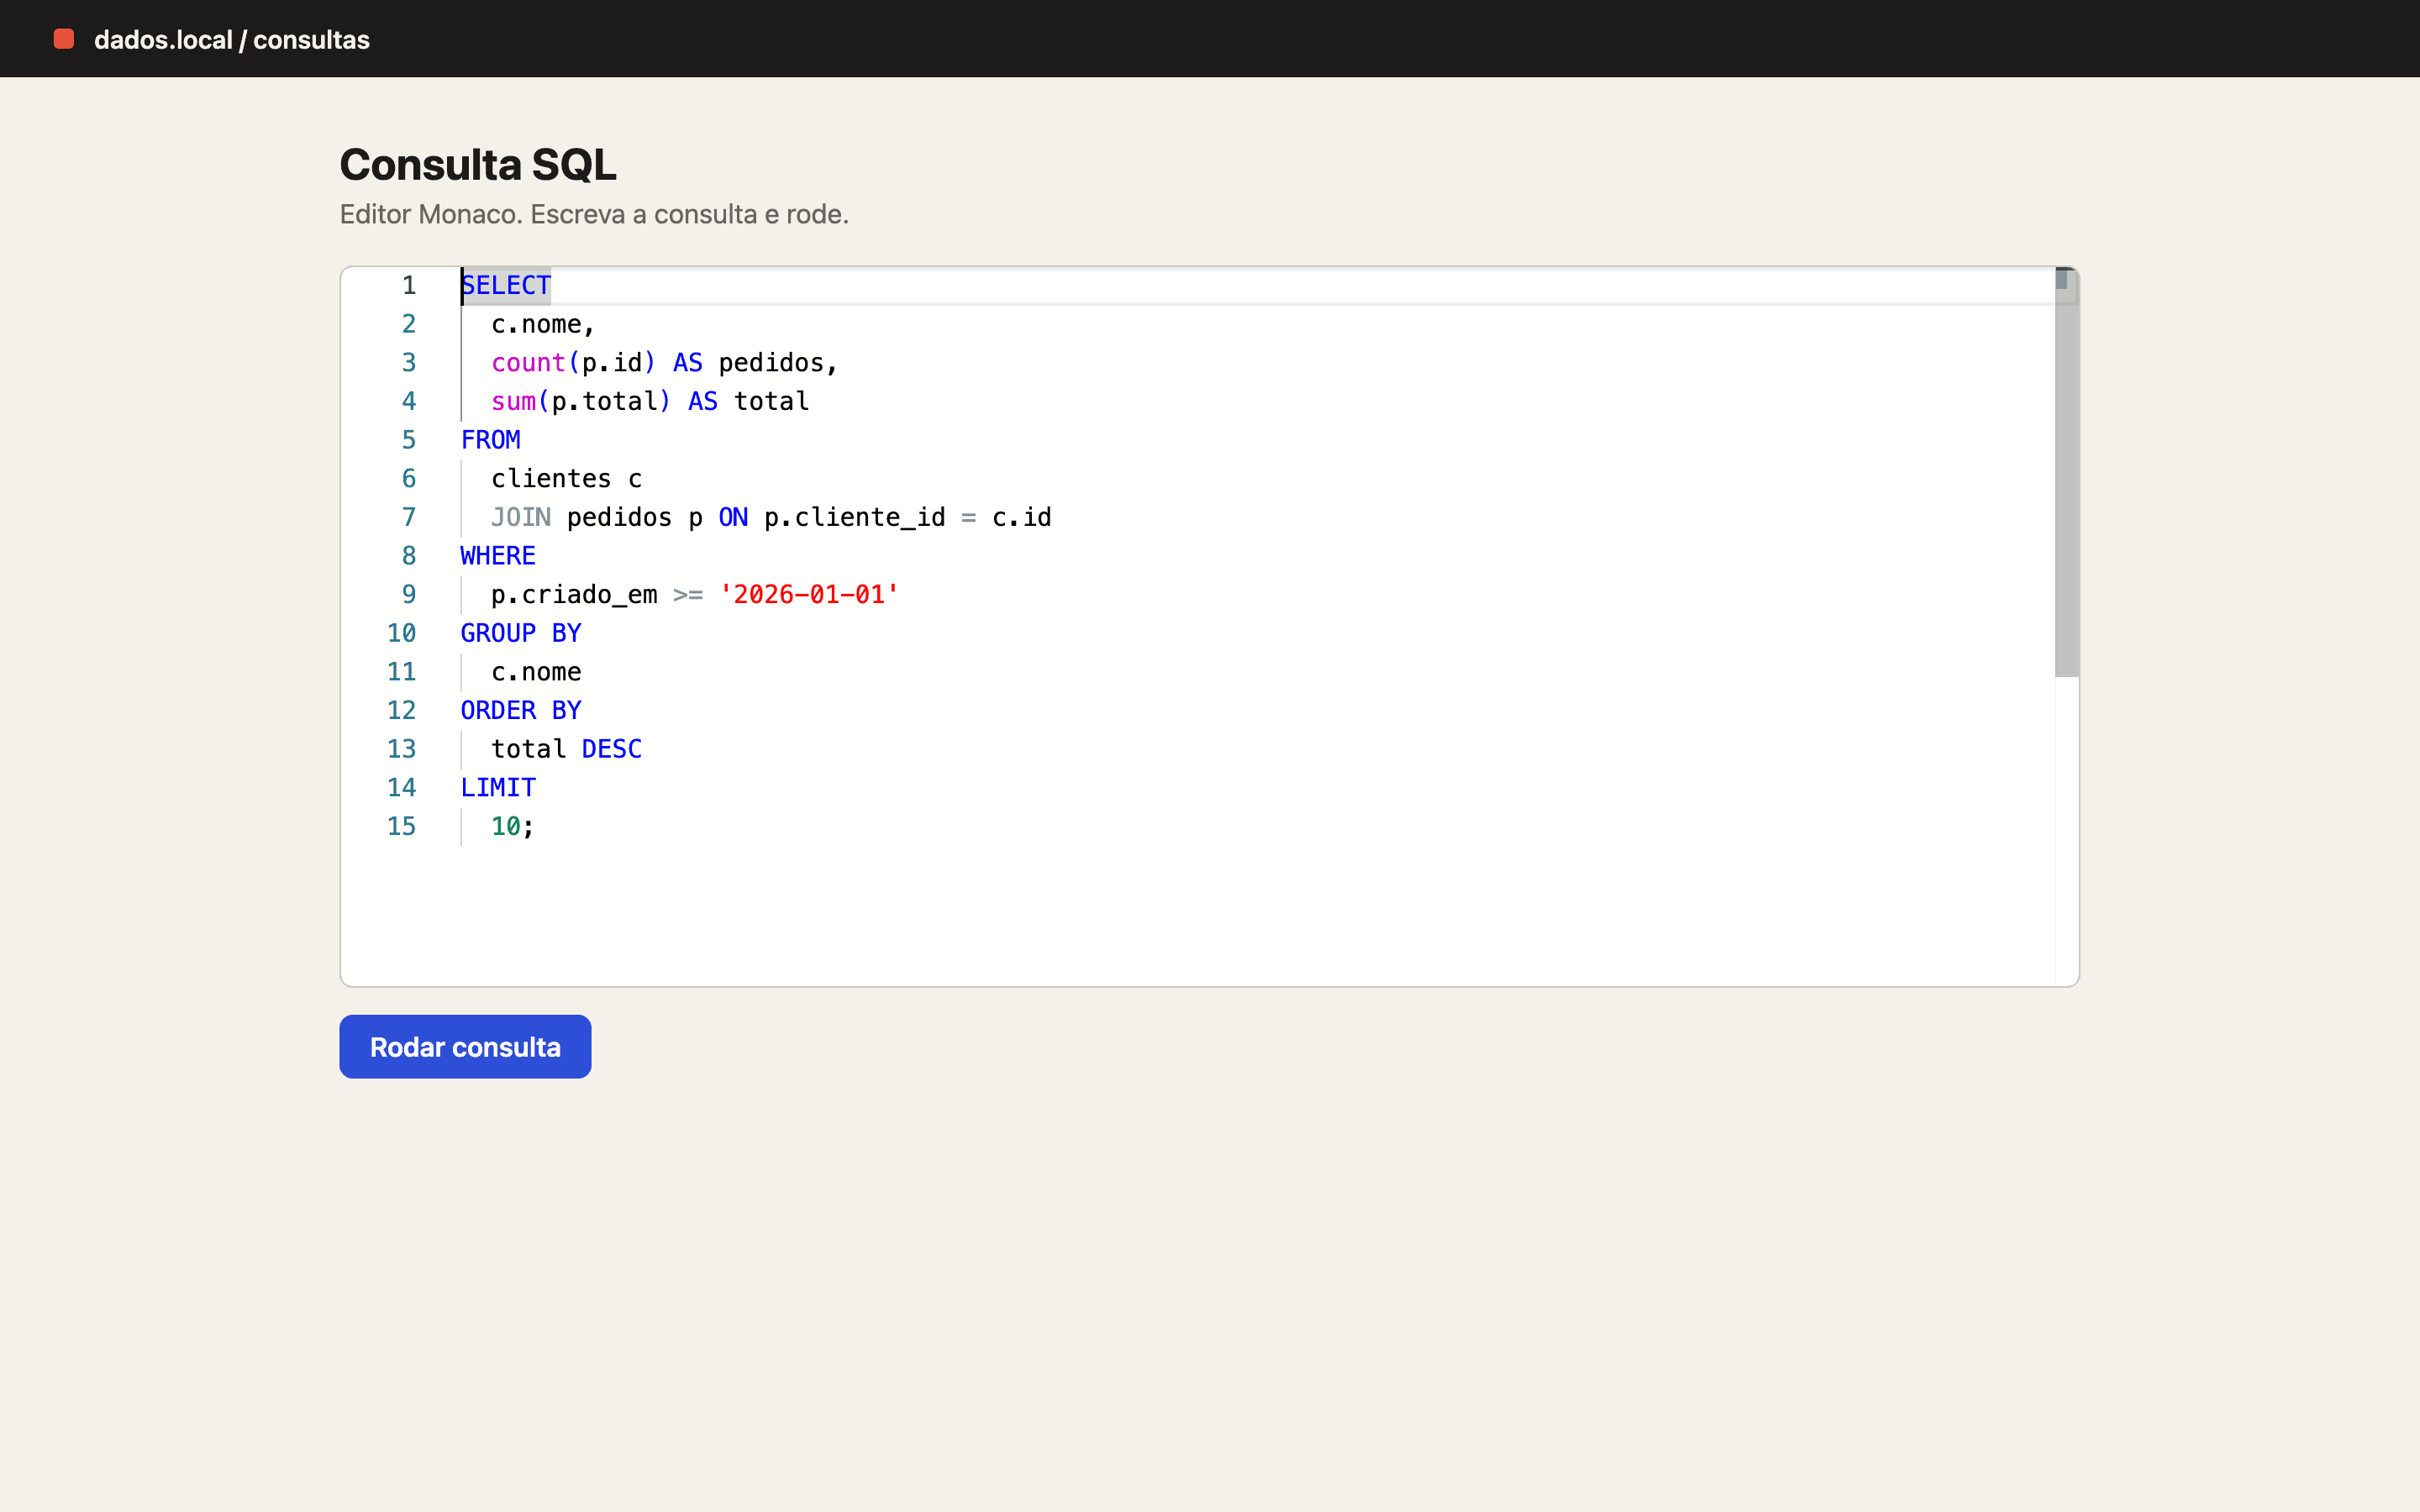Click the GROUP BY keyword
This screenshot has width=2420, height=1512.
point(521,634)
